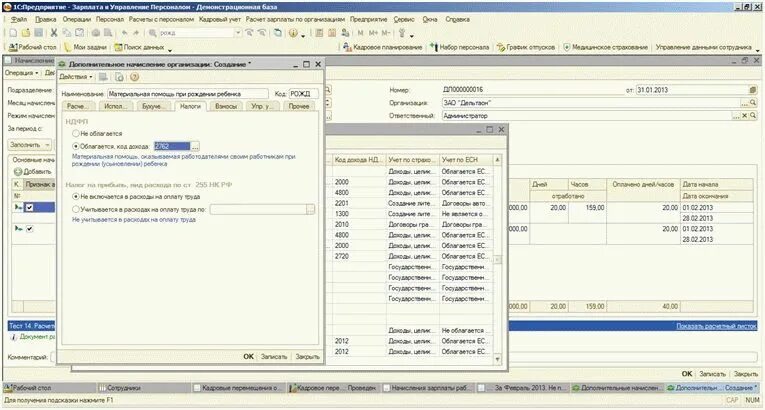Click the Print preview icon
This screenshot has height=410, width=765.
pyautogui.click(x=108, y=33)
